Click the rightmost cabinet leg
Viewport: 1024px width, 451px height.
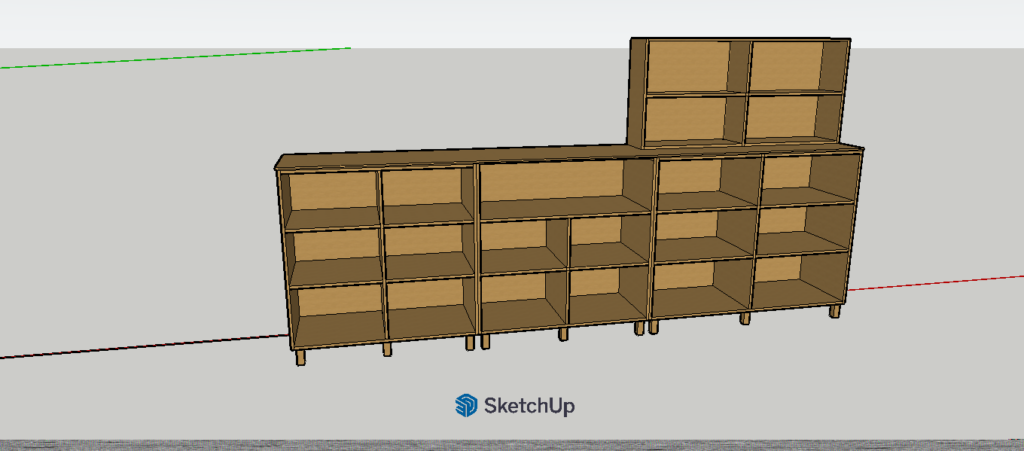click(834, 311)
